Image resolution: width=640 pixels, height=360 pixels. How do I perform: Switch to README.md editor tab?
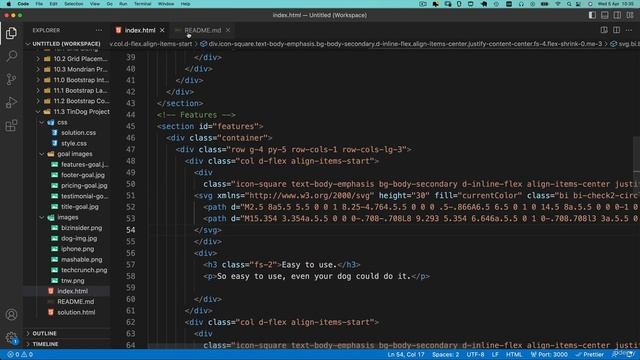point(202,30)
